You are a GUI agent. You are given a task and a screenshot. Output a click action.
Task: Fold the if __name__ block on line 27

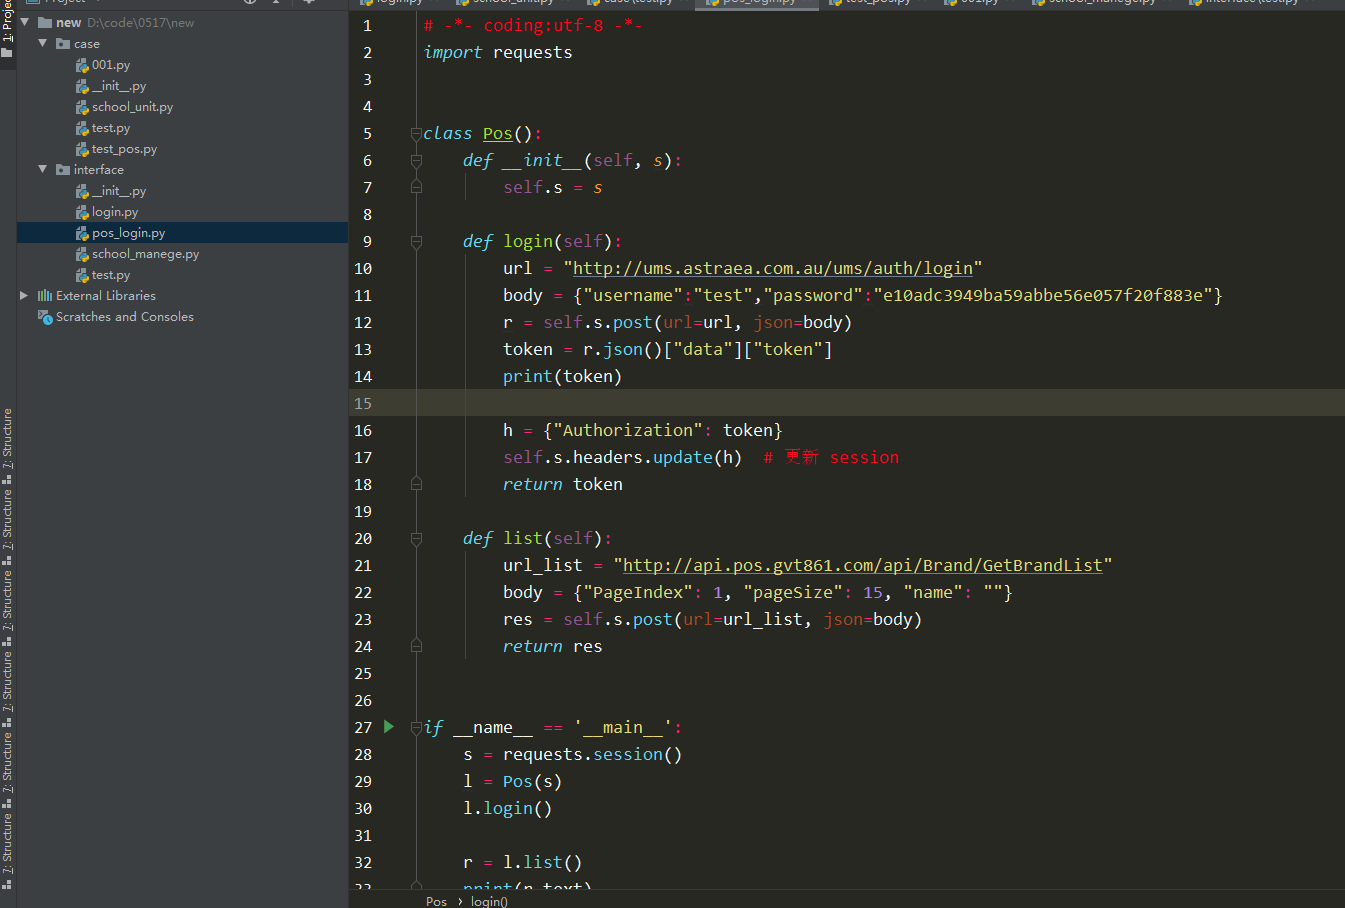416,728
